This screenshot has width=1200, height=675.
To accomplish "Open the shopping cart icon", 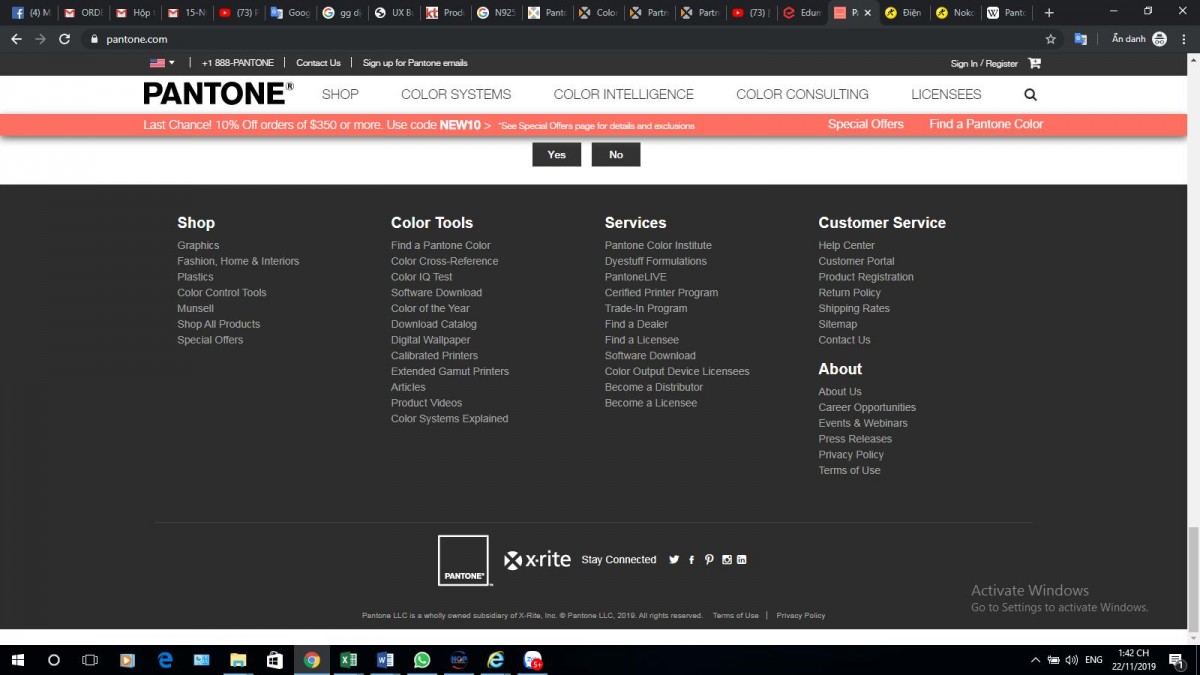I will pyautogui.click(x=1034, y=63).
